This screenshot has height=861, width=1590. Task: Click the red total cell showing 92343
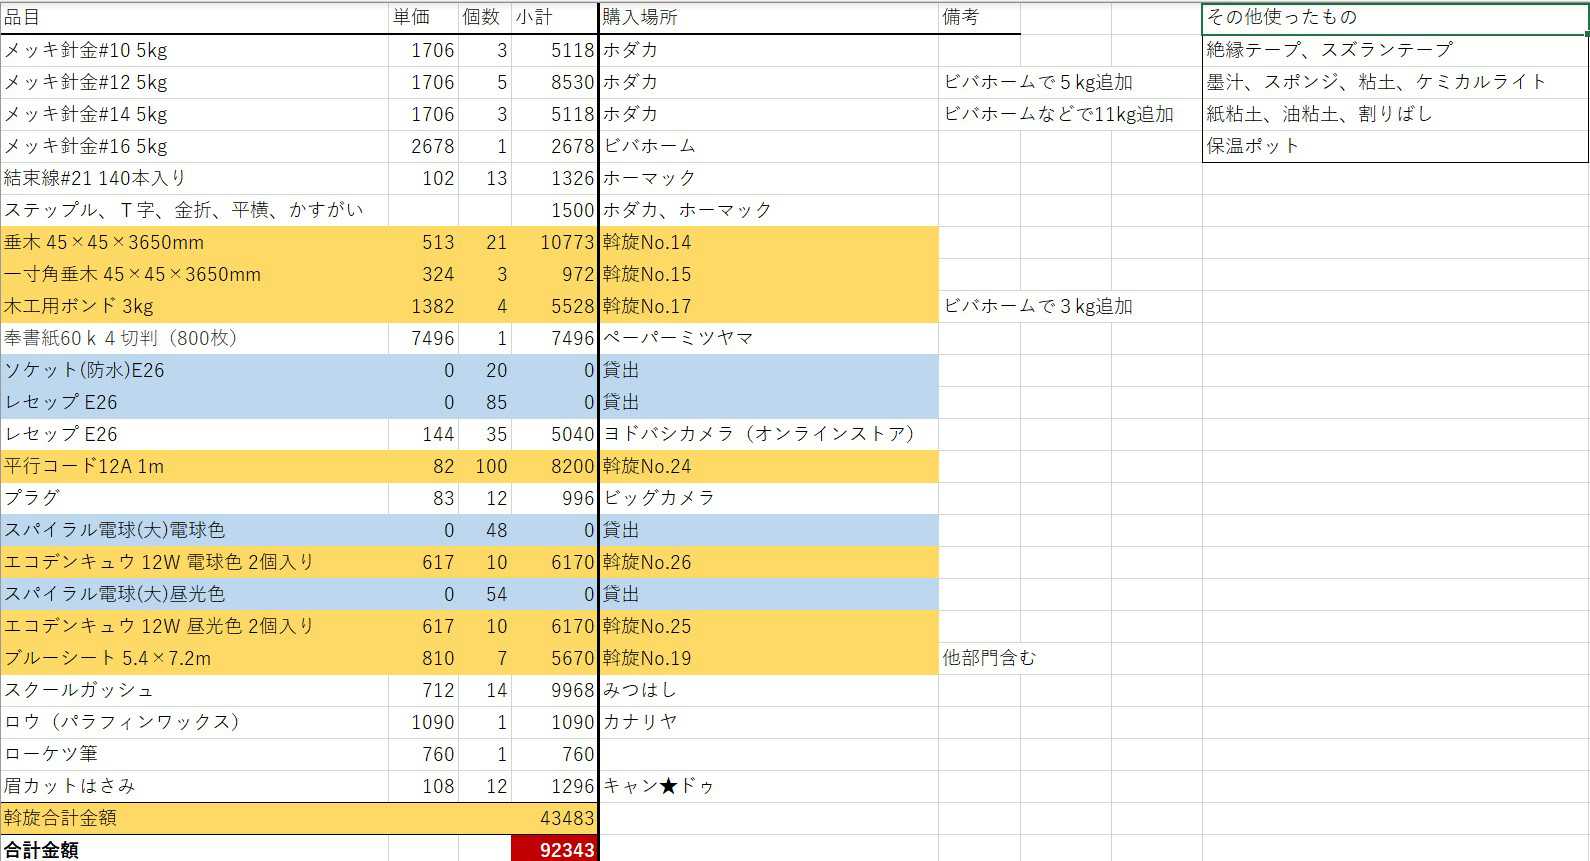click(x=554, y=849)
